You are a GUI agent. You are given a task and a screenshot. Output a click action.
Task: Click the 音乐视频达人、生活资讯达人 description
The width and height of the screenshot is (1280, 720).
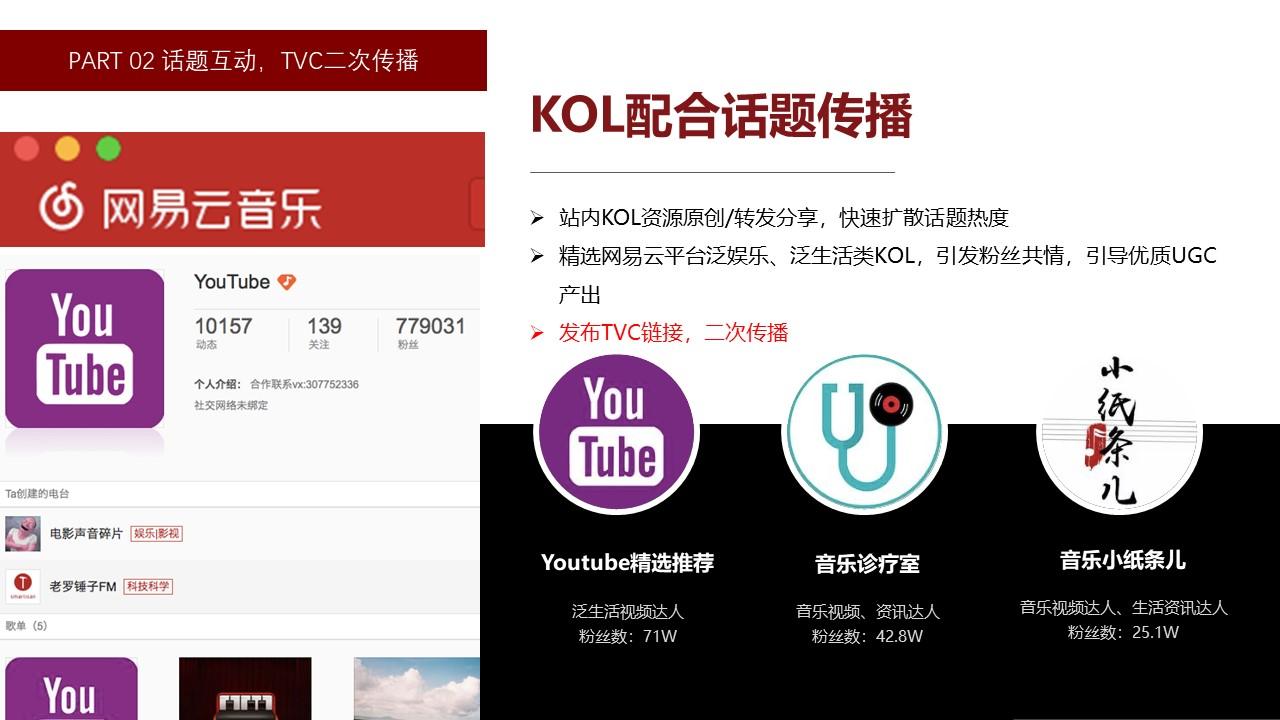click(1124, 607)
